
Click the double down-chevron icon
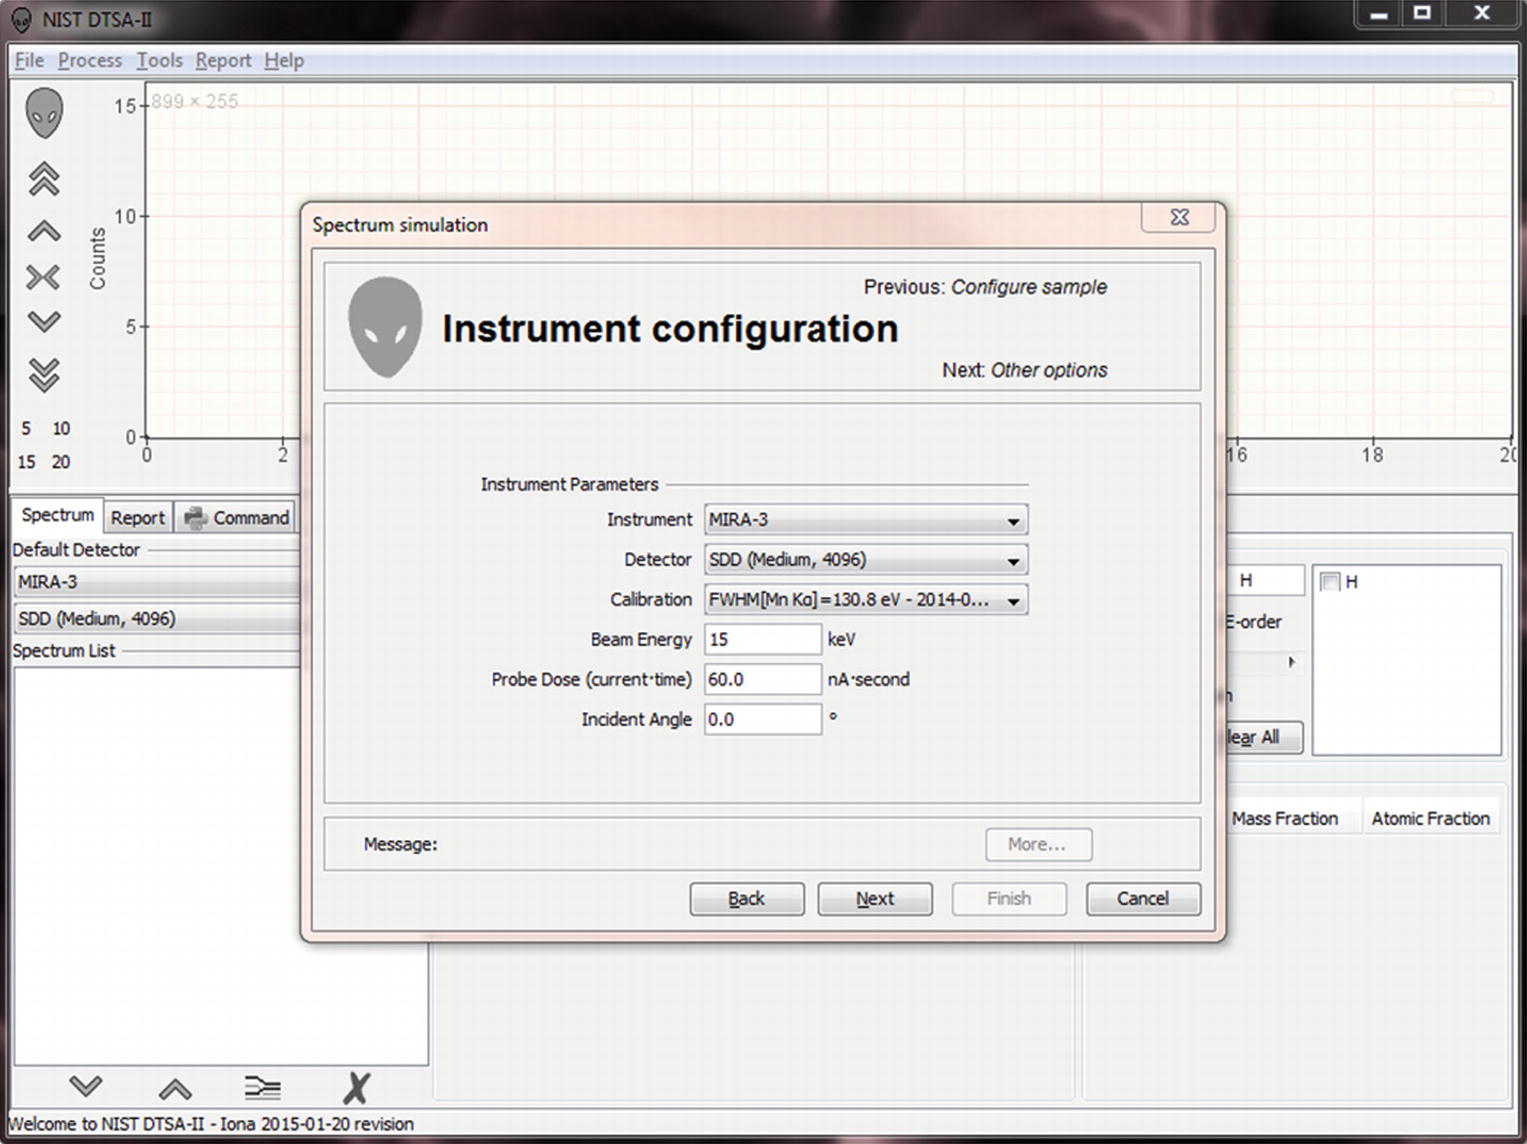point(44,374)
